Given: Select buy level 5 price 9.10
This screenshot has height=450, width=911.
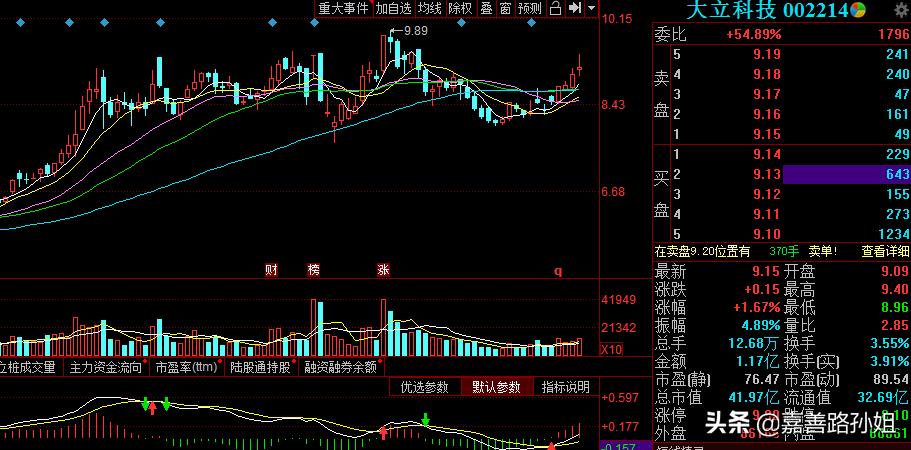Looking at the screenshot, I should point(767,234).
